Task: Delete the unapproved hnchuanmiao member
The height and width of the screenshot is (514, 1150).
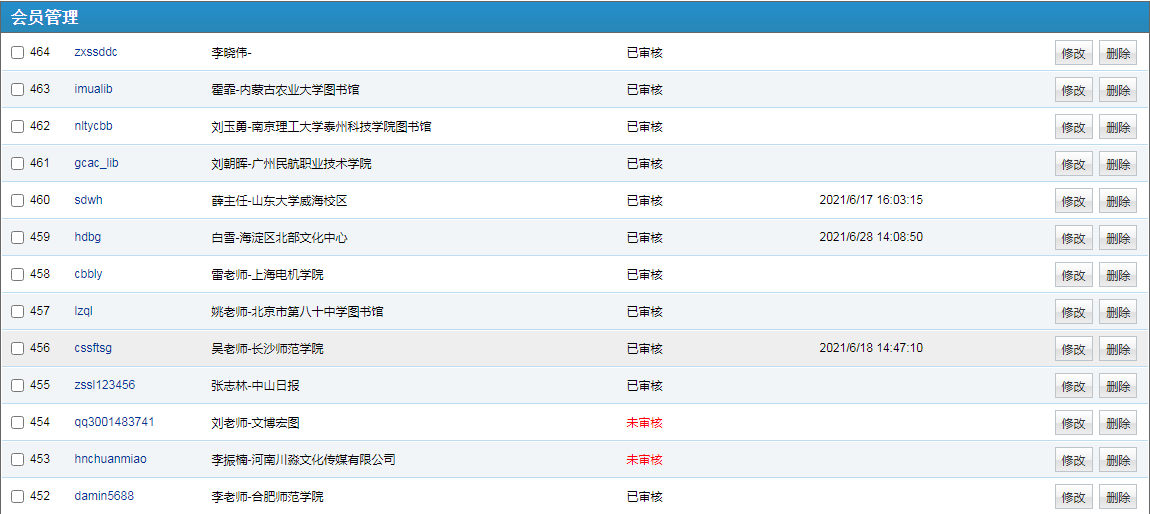Action: point(1117,460)
